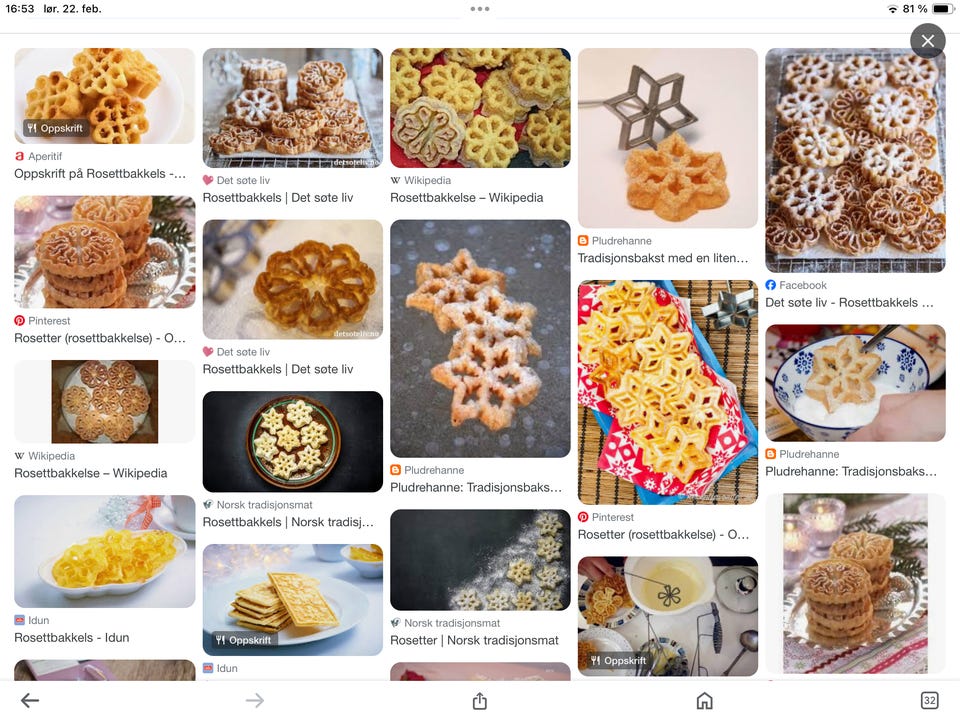
Task: Open Det søte liv - Rosettbakkels Facebook result
Action: click(x=849, y=302)
